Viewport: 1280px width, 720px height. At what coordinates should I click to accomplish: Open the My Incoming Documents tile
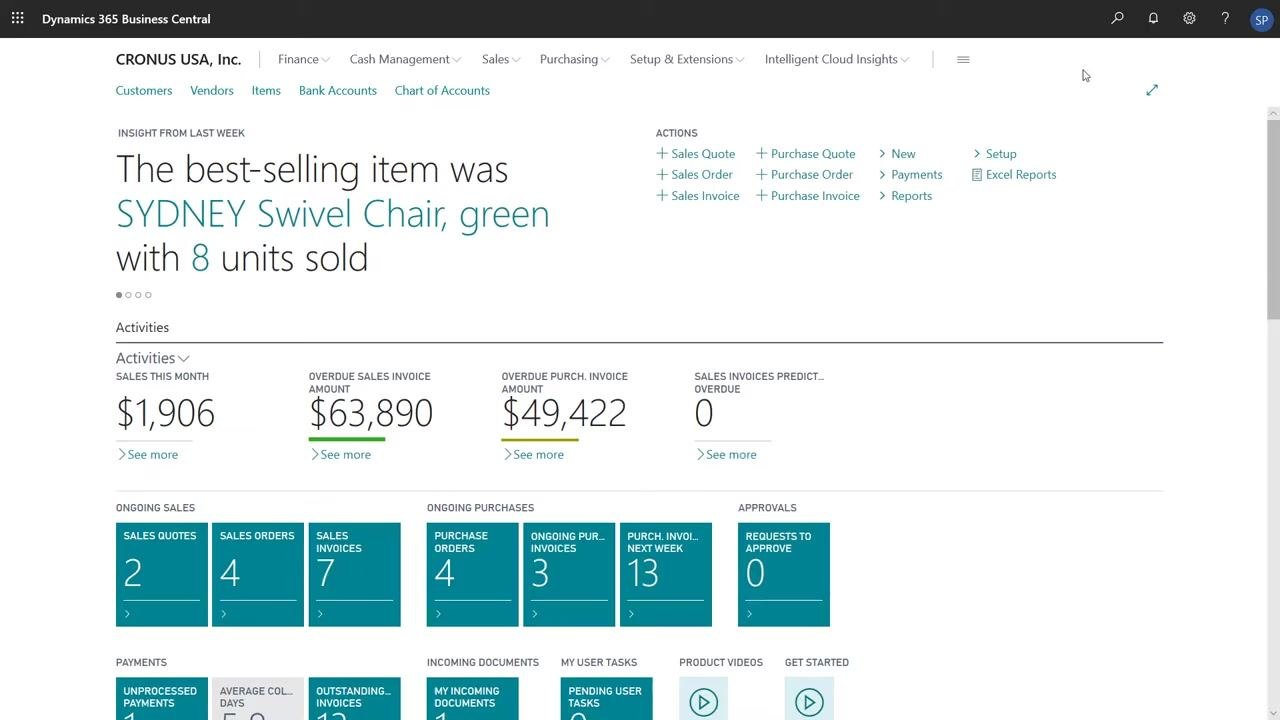473,699
